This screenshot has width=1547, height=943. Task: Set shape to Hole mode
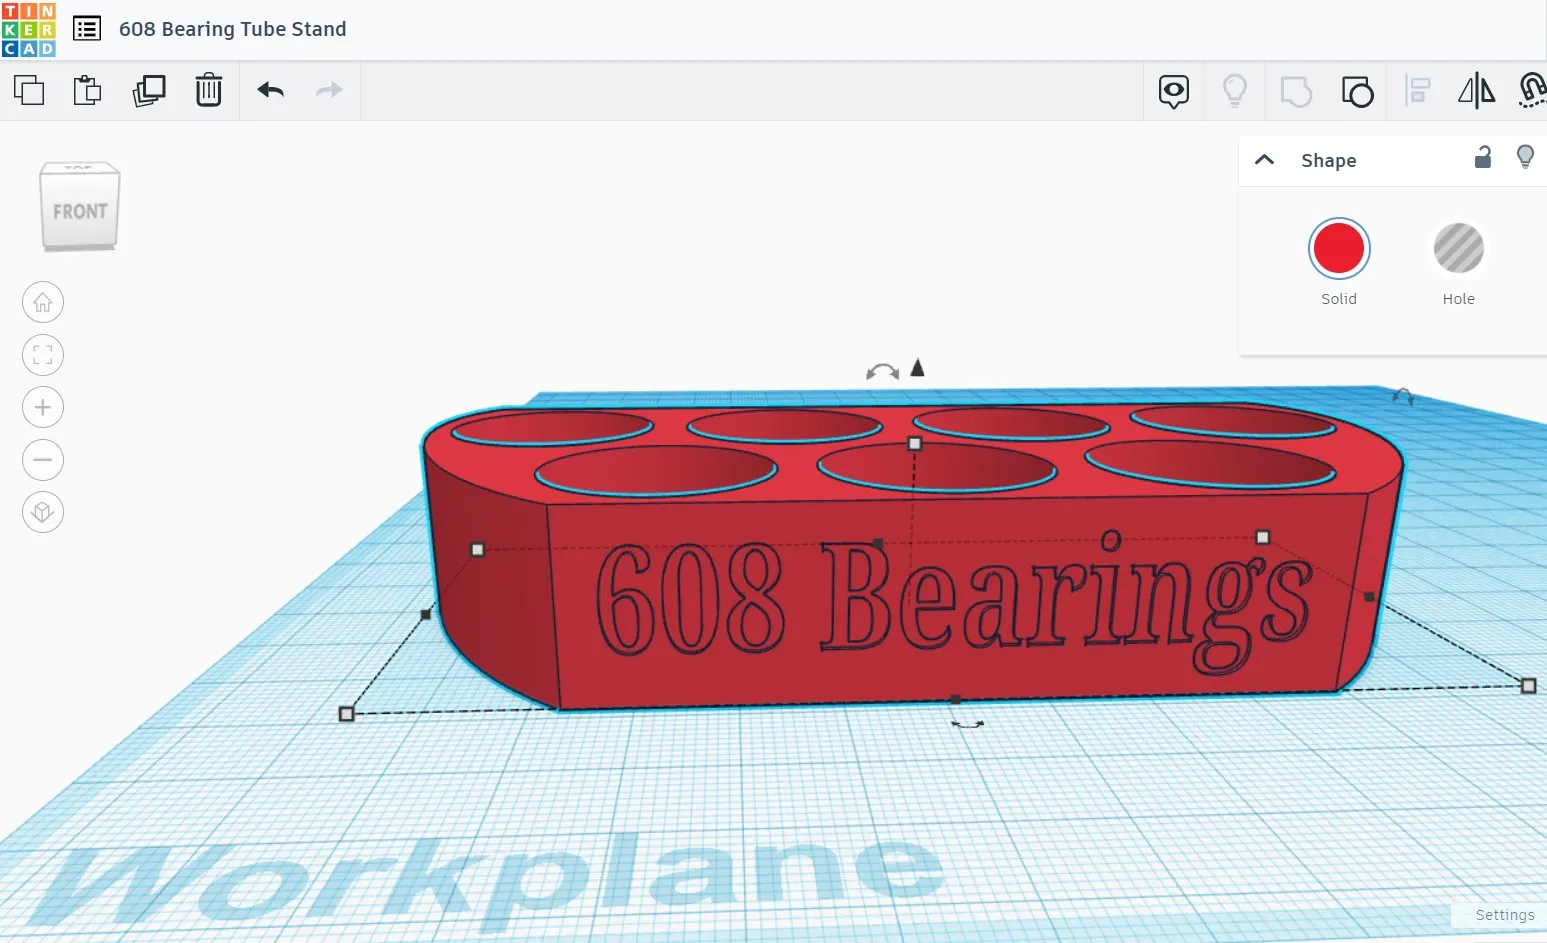(x=1458, y=249)
